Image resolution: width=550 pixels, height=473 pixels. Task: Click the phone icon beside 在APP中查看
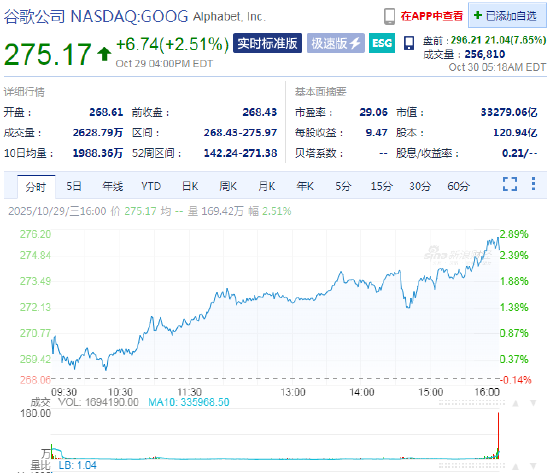point(389,16)
